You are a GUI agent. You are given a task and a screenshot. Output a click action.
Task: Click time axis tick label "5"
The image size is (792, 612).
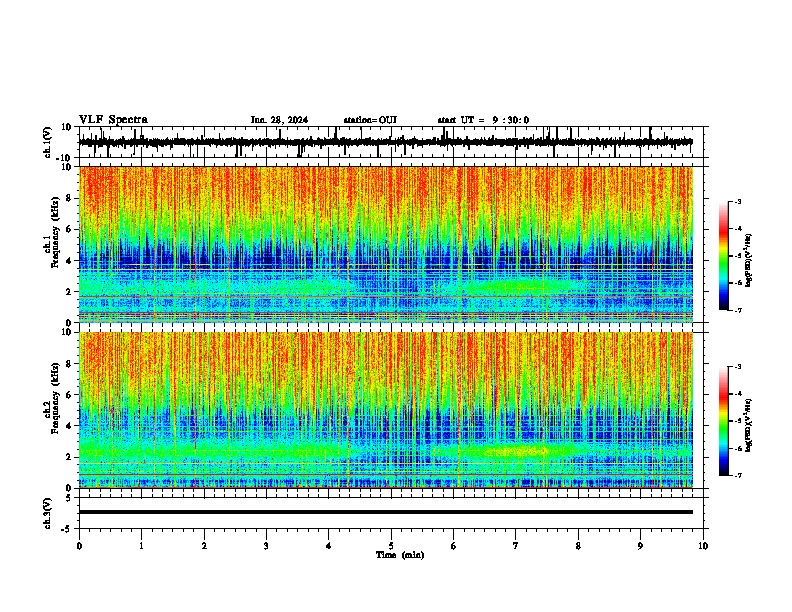[x=391, y=546]
